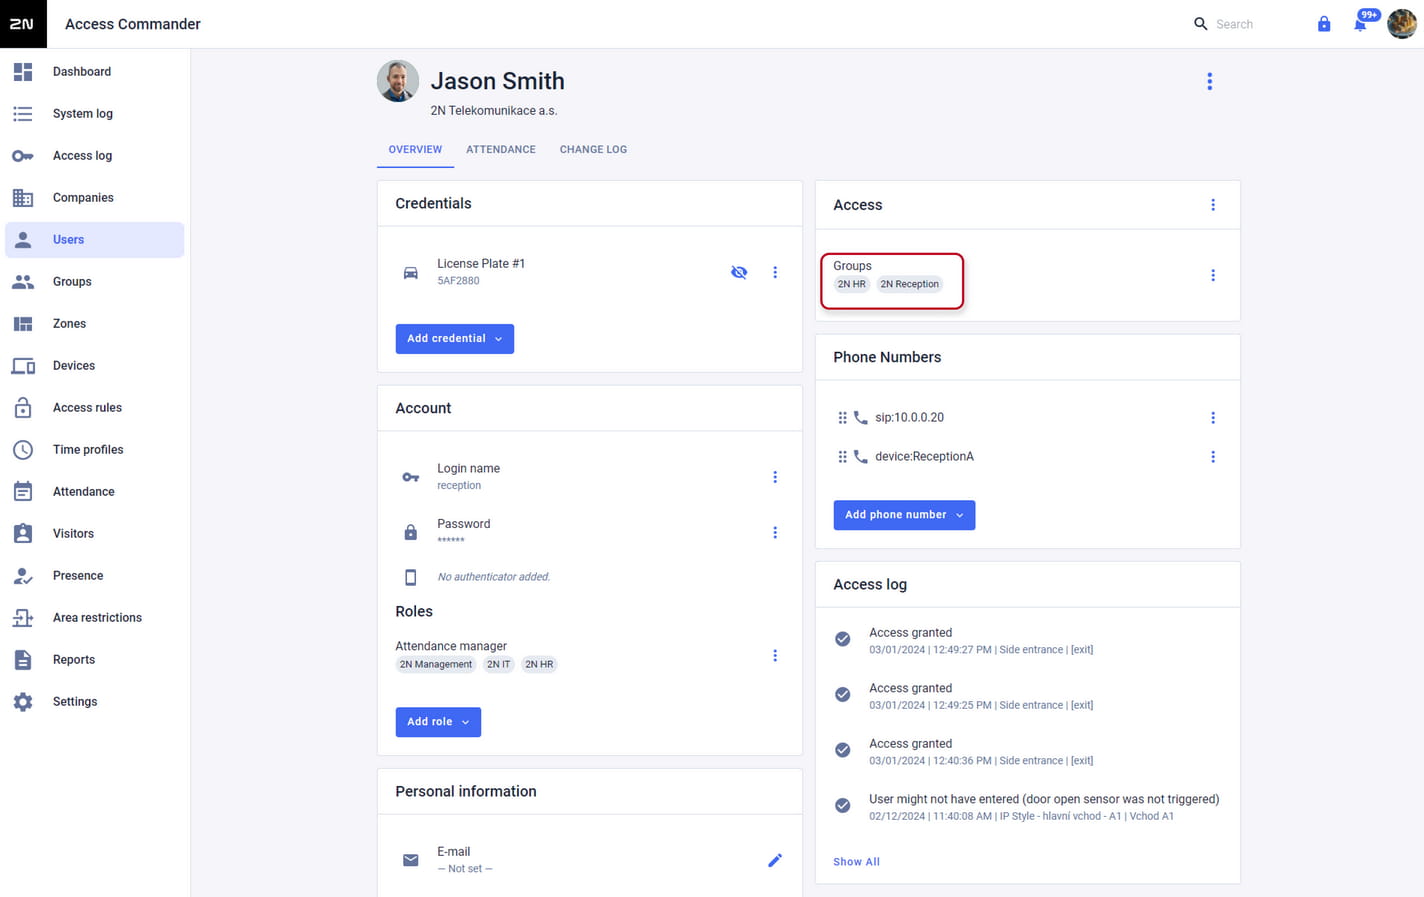The height and width of the screenshot is (897, 1424).
Task: Click the Companies building icon
Action: click(x=23, y=198)
